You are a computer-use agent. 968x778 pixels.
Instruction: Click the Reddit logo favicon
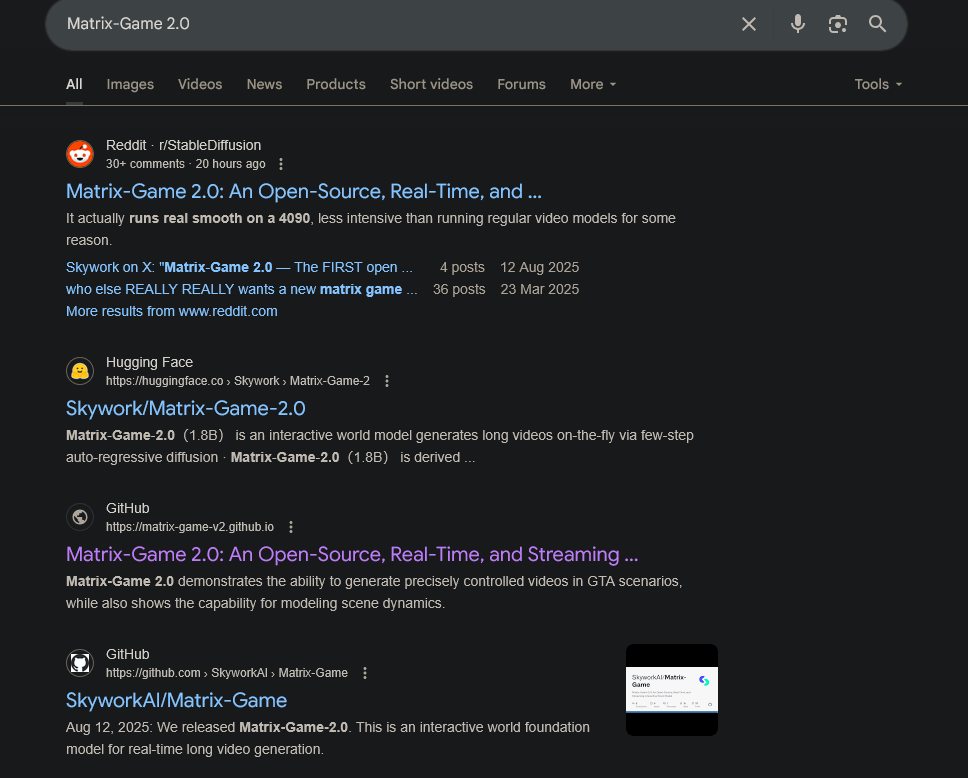[80, 154]
